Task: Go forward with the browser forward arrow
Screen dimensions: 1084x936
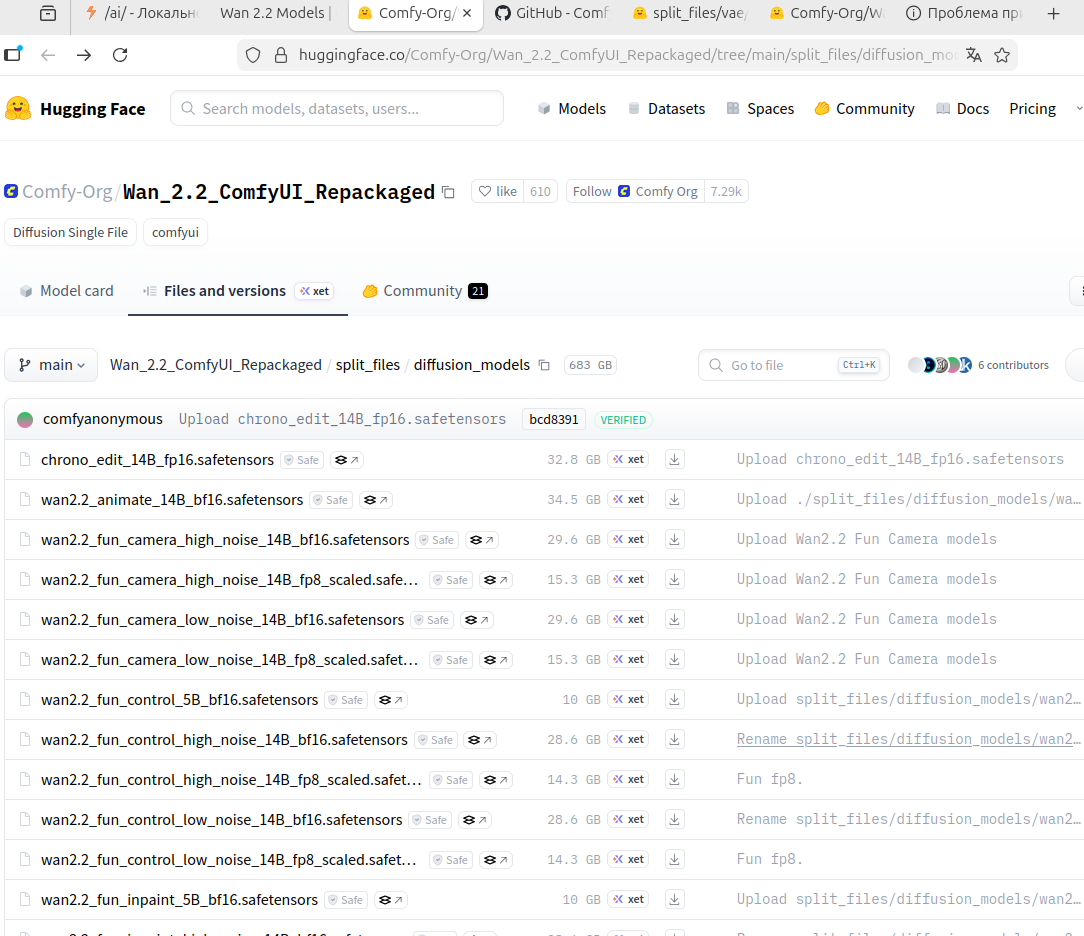Action: click(x=84, y=55)
